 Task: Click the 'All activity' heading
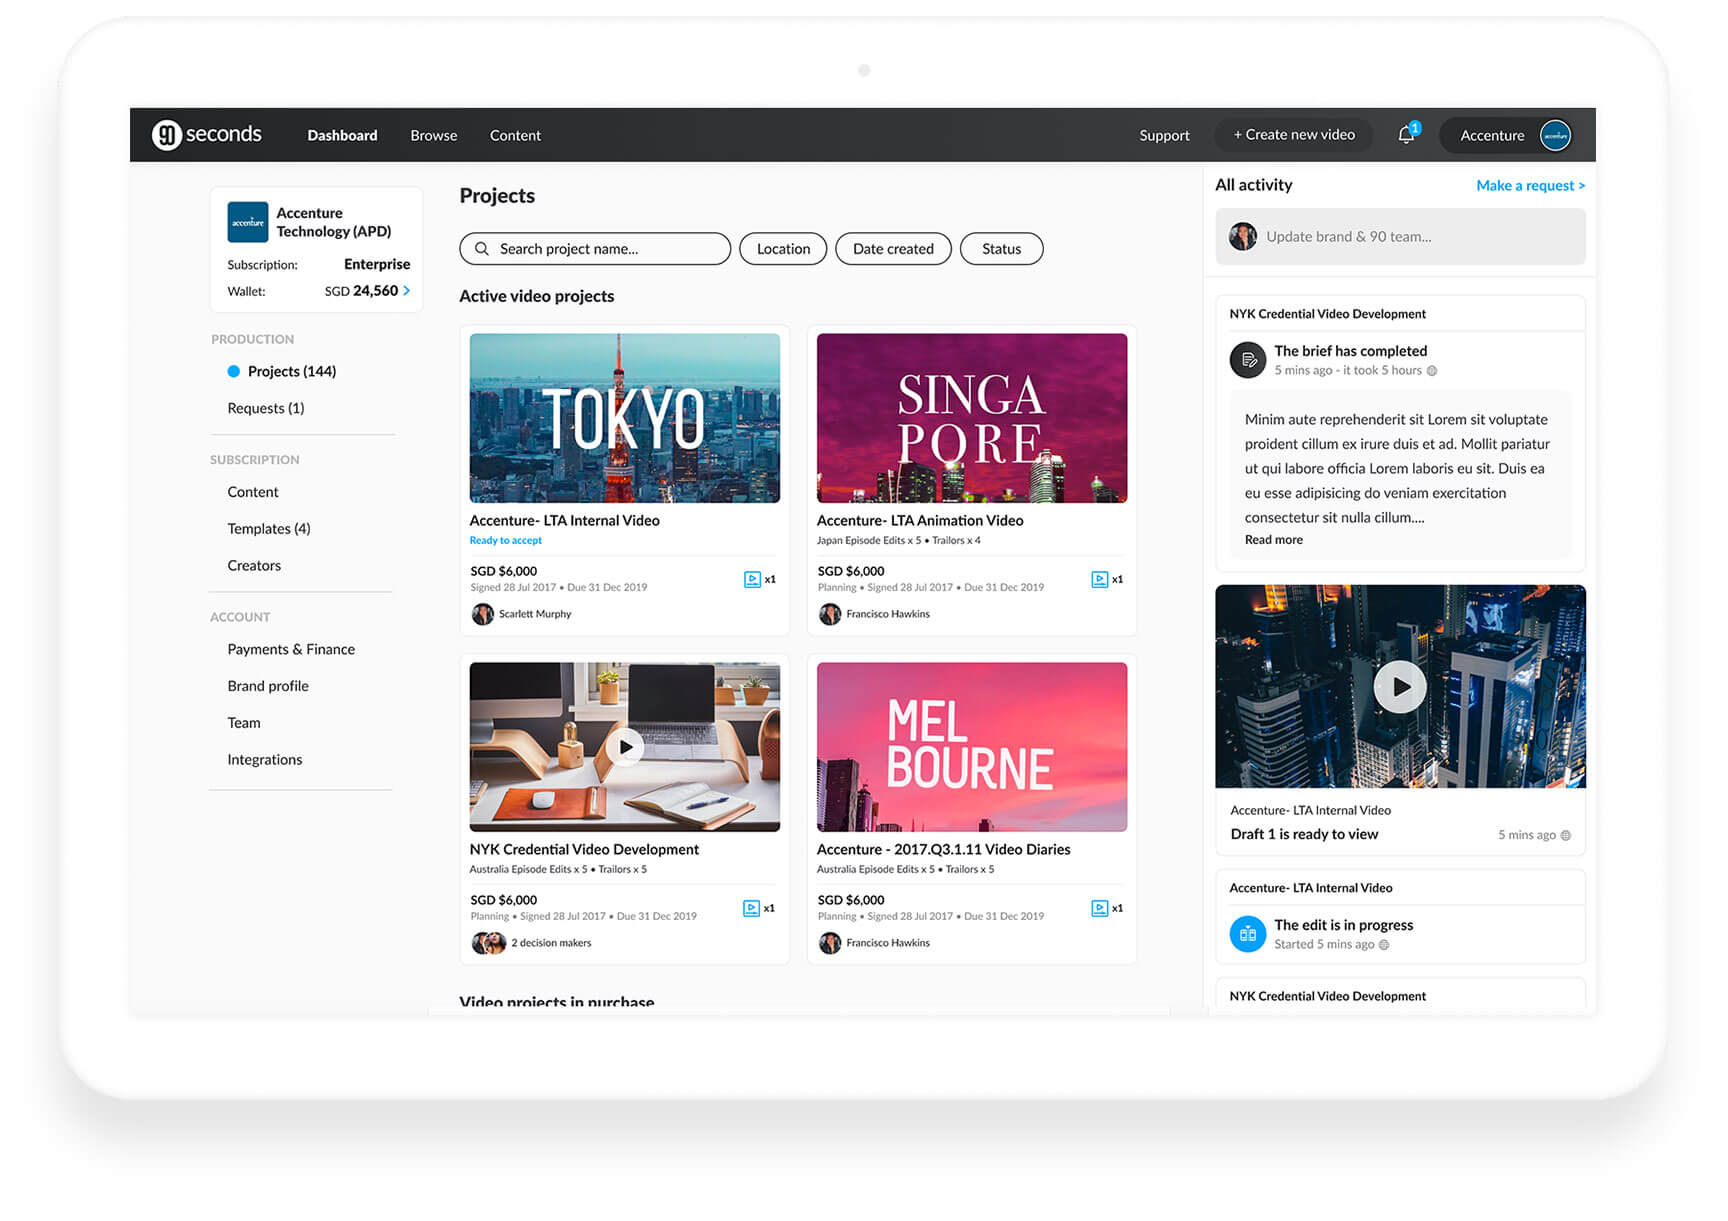tap(1253, 185)
